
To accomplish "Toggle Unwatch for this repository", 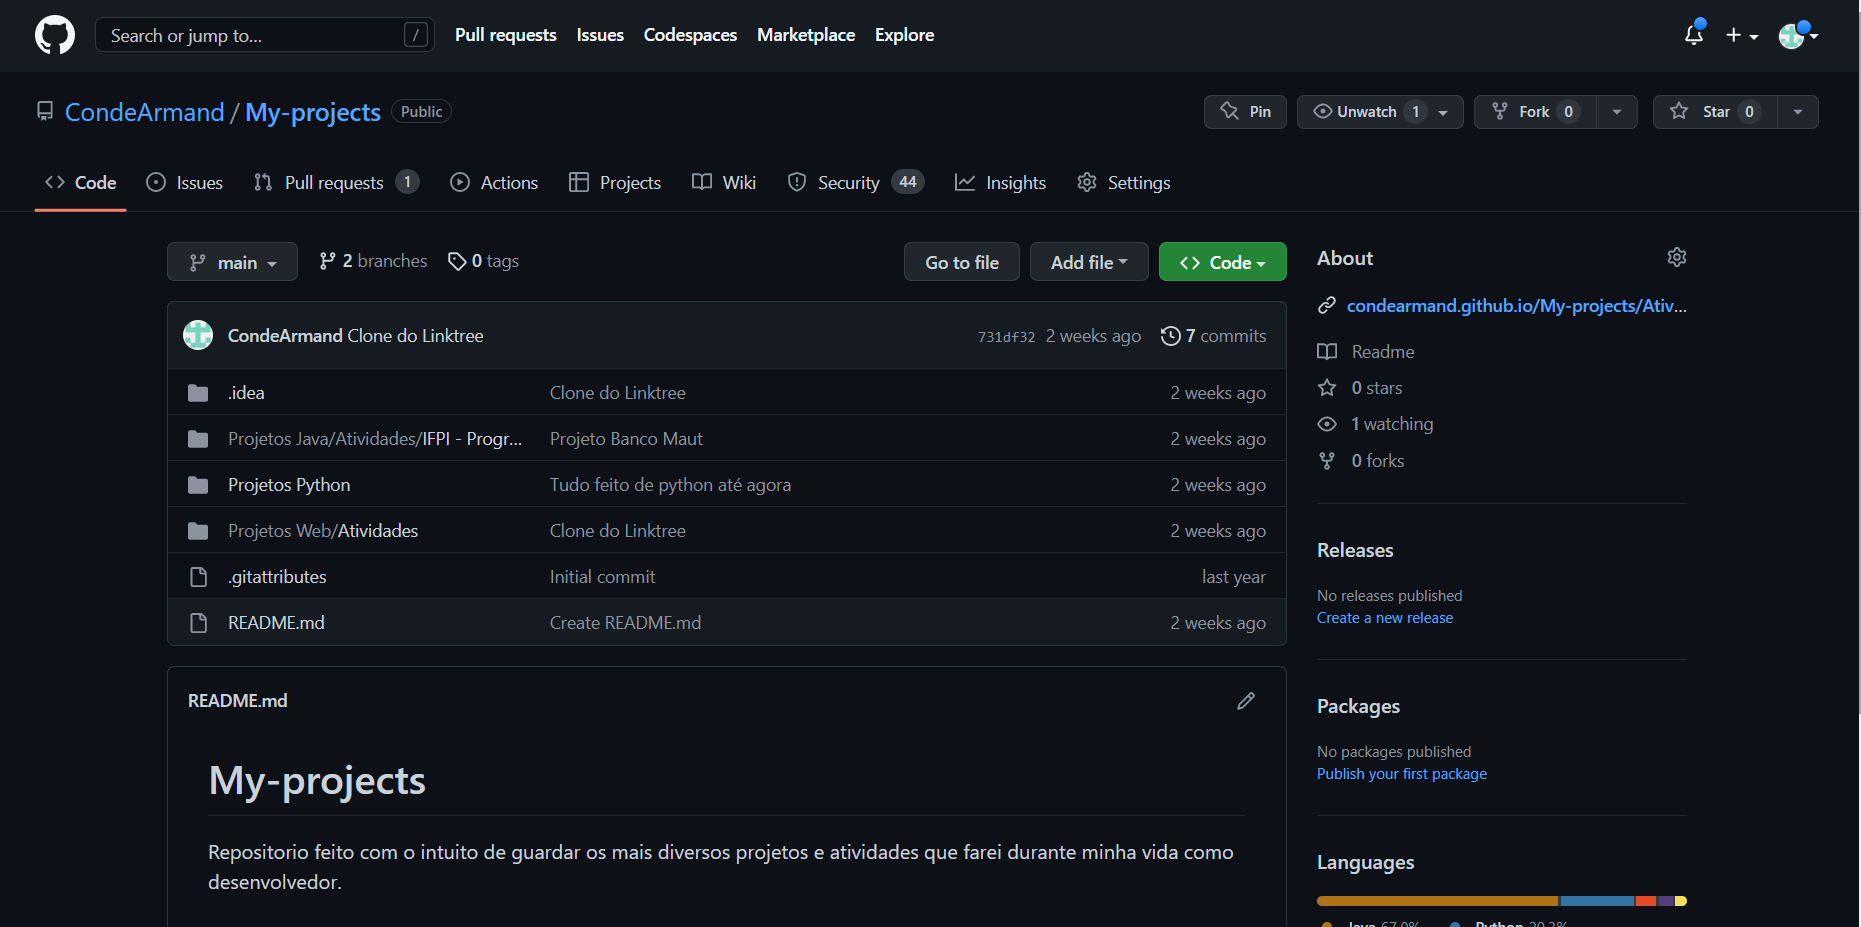I will [1368, 111].
